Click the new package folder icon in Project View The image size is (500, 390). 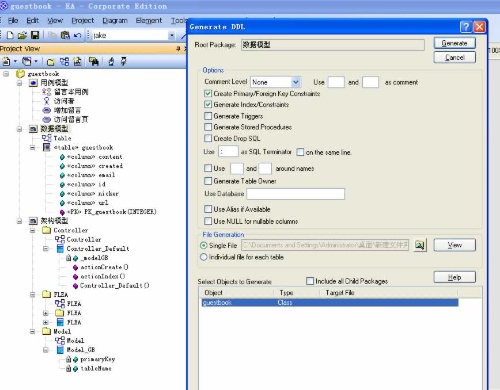tap(51, 62)
